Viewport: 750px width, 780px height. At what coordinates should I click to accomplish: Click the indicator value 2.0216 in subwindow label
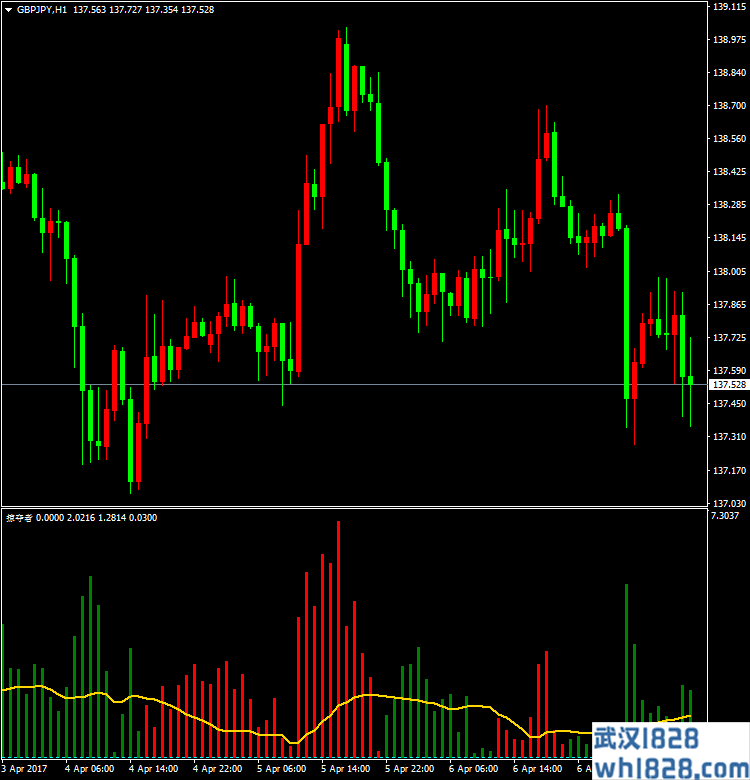pyautogui.click(x=81, y=518)
